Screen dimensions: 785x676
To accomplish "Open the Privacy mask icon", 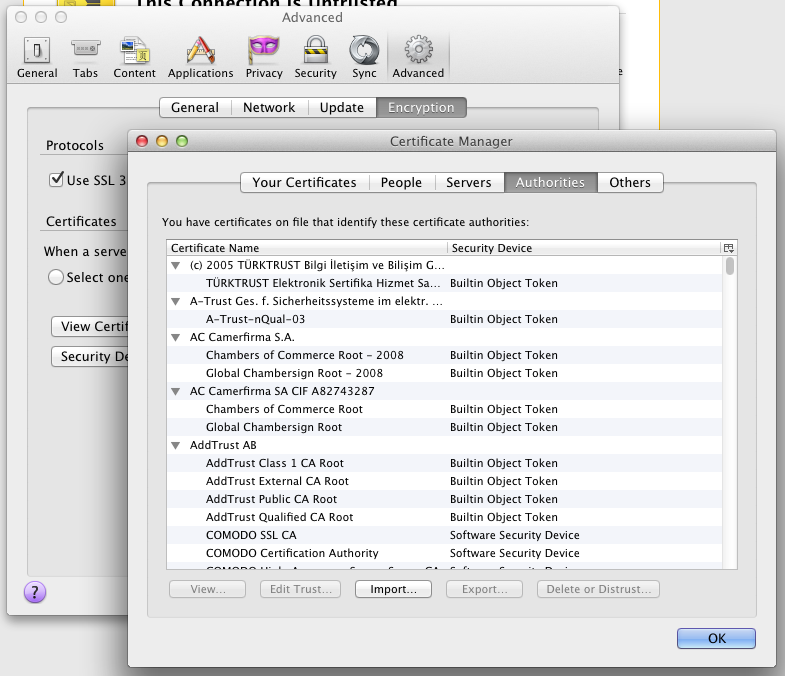I will pos(264,50).
